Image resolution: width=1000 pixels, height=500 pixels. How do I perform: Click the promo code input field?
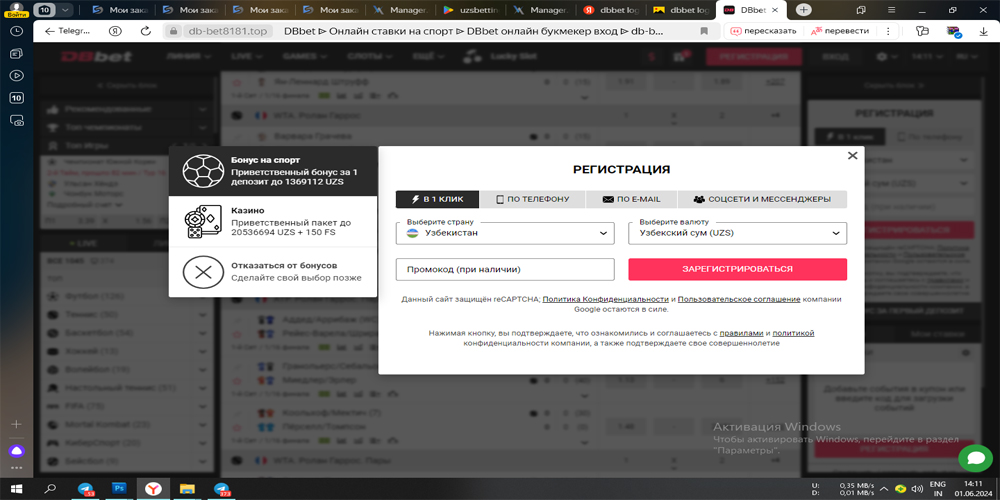(x=505, y=269)
